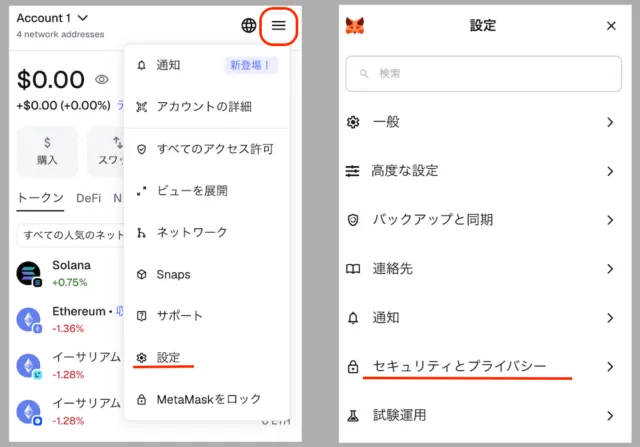Open 高度な設定 settings row
Viewport: 640px width, 447px height.
point(483,171)
